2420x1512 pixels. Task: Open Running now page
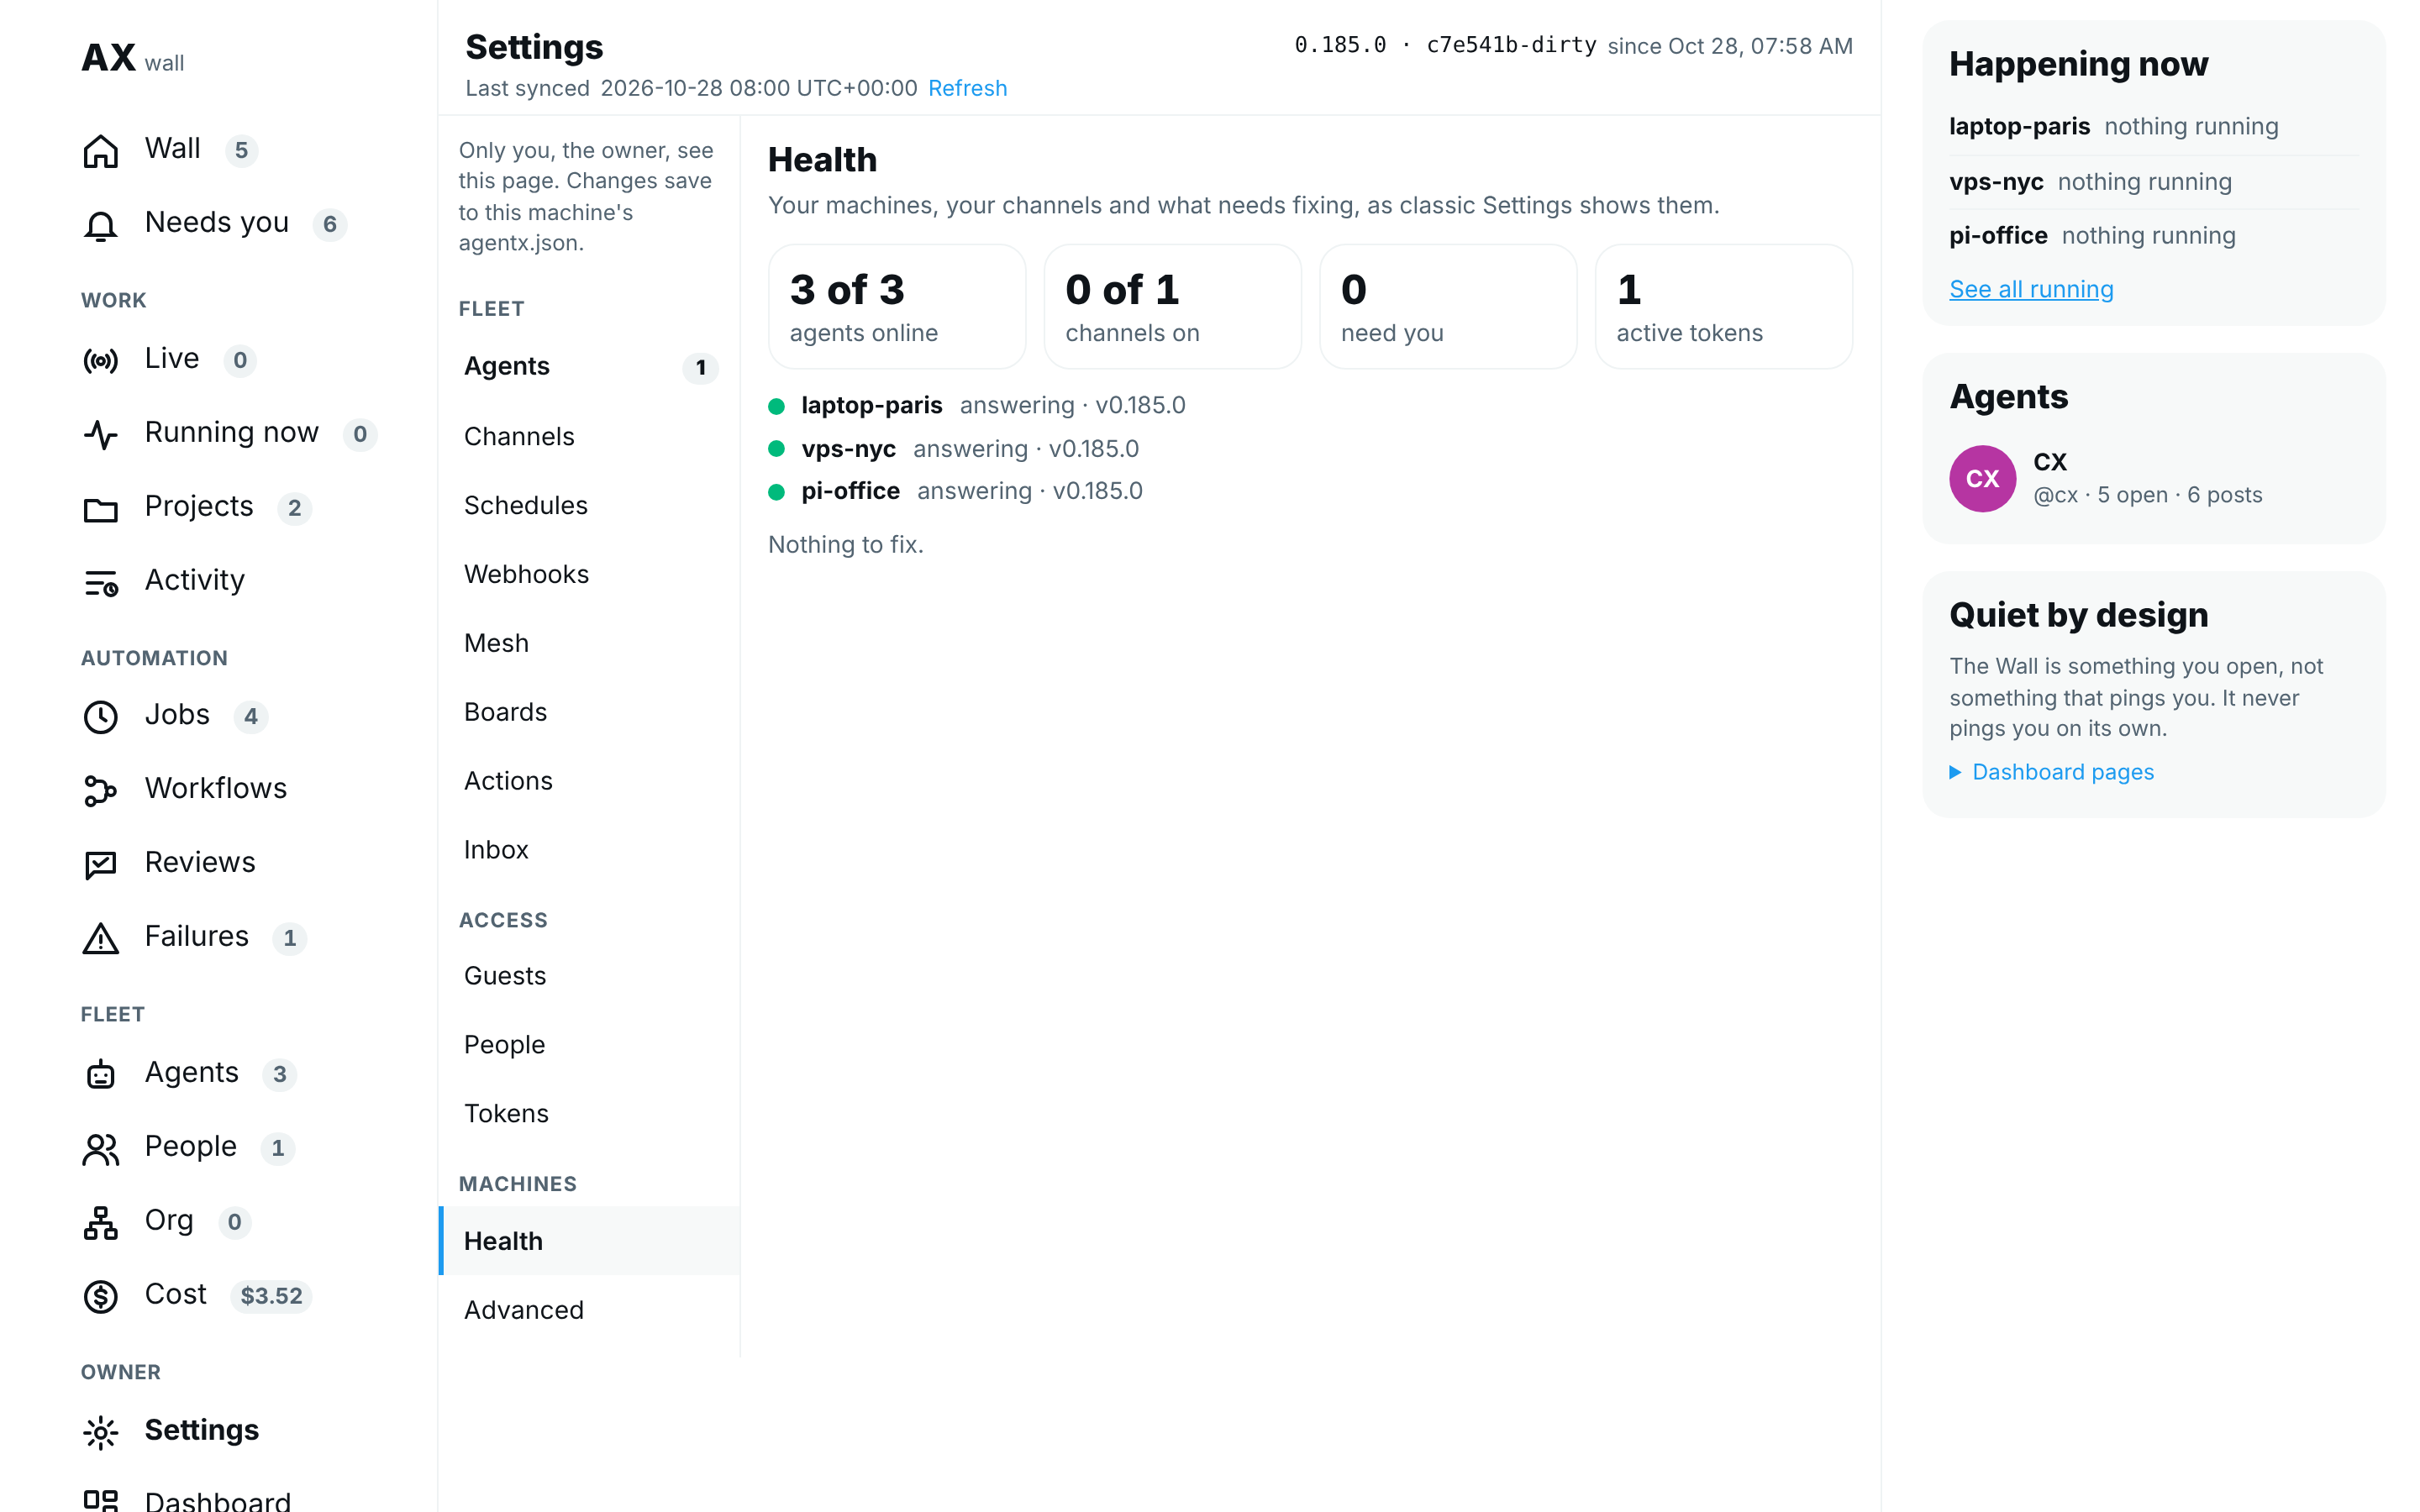pos(232,432)
